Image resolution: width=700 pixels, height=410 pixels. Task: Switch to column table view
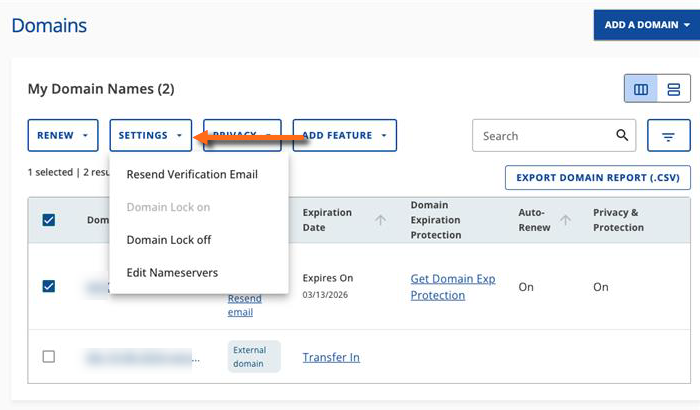click(641, 90)
